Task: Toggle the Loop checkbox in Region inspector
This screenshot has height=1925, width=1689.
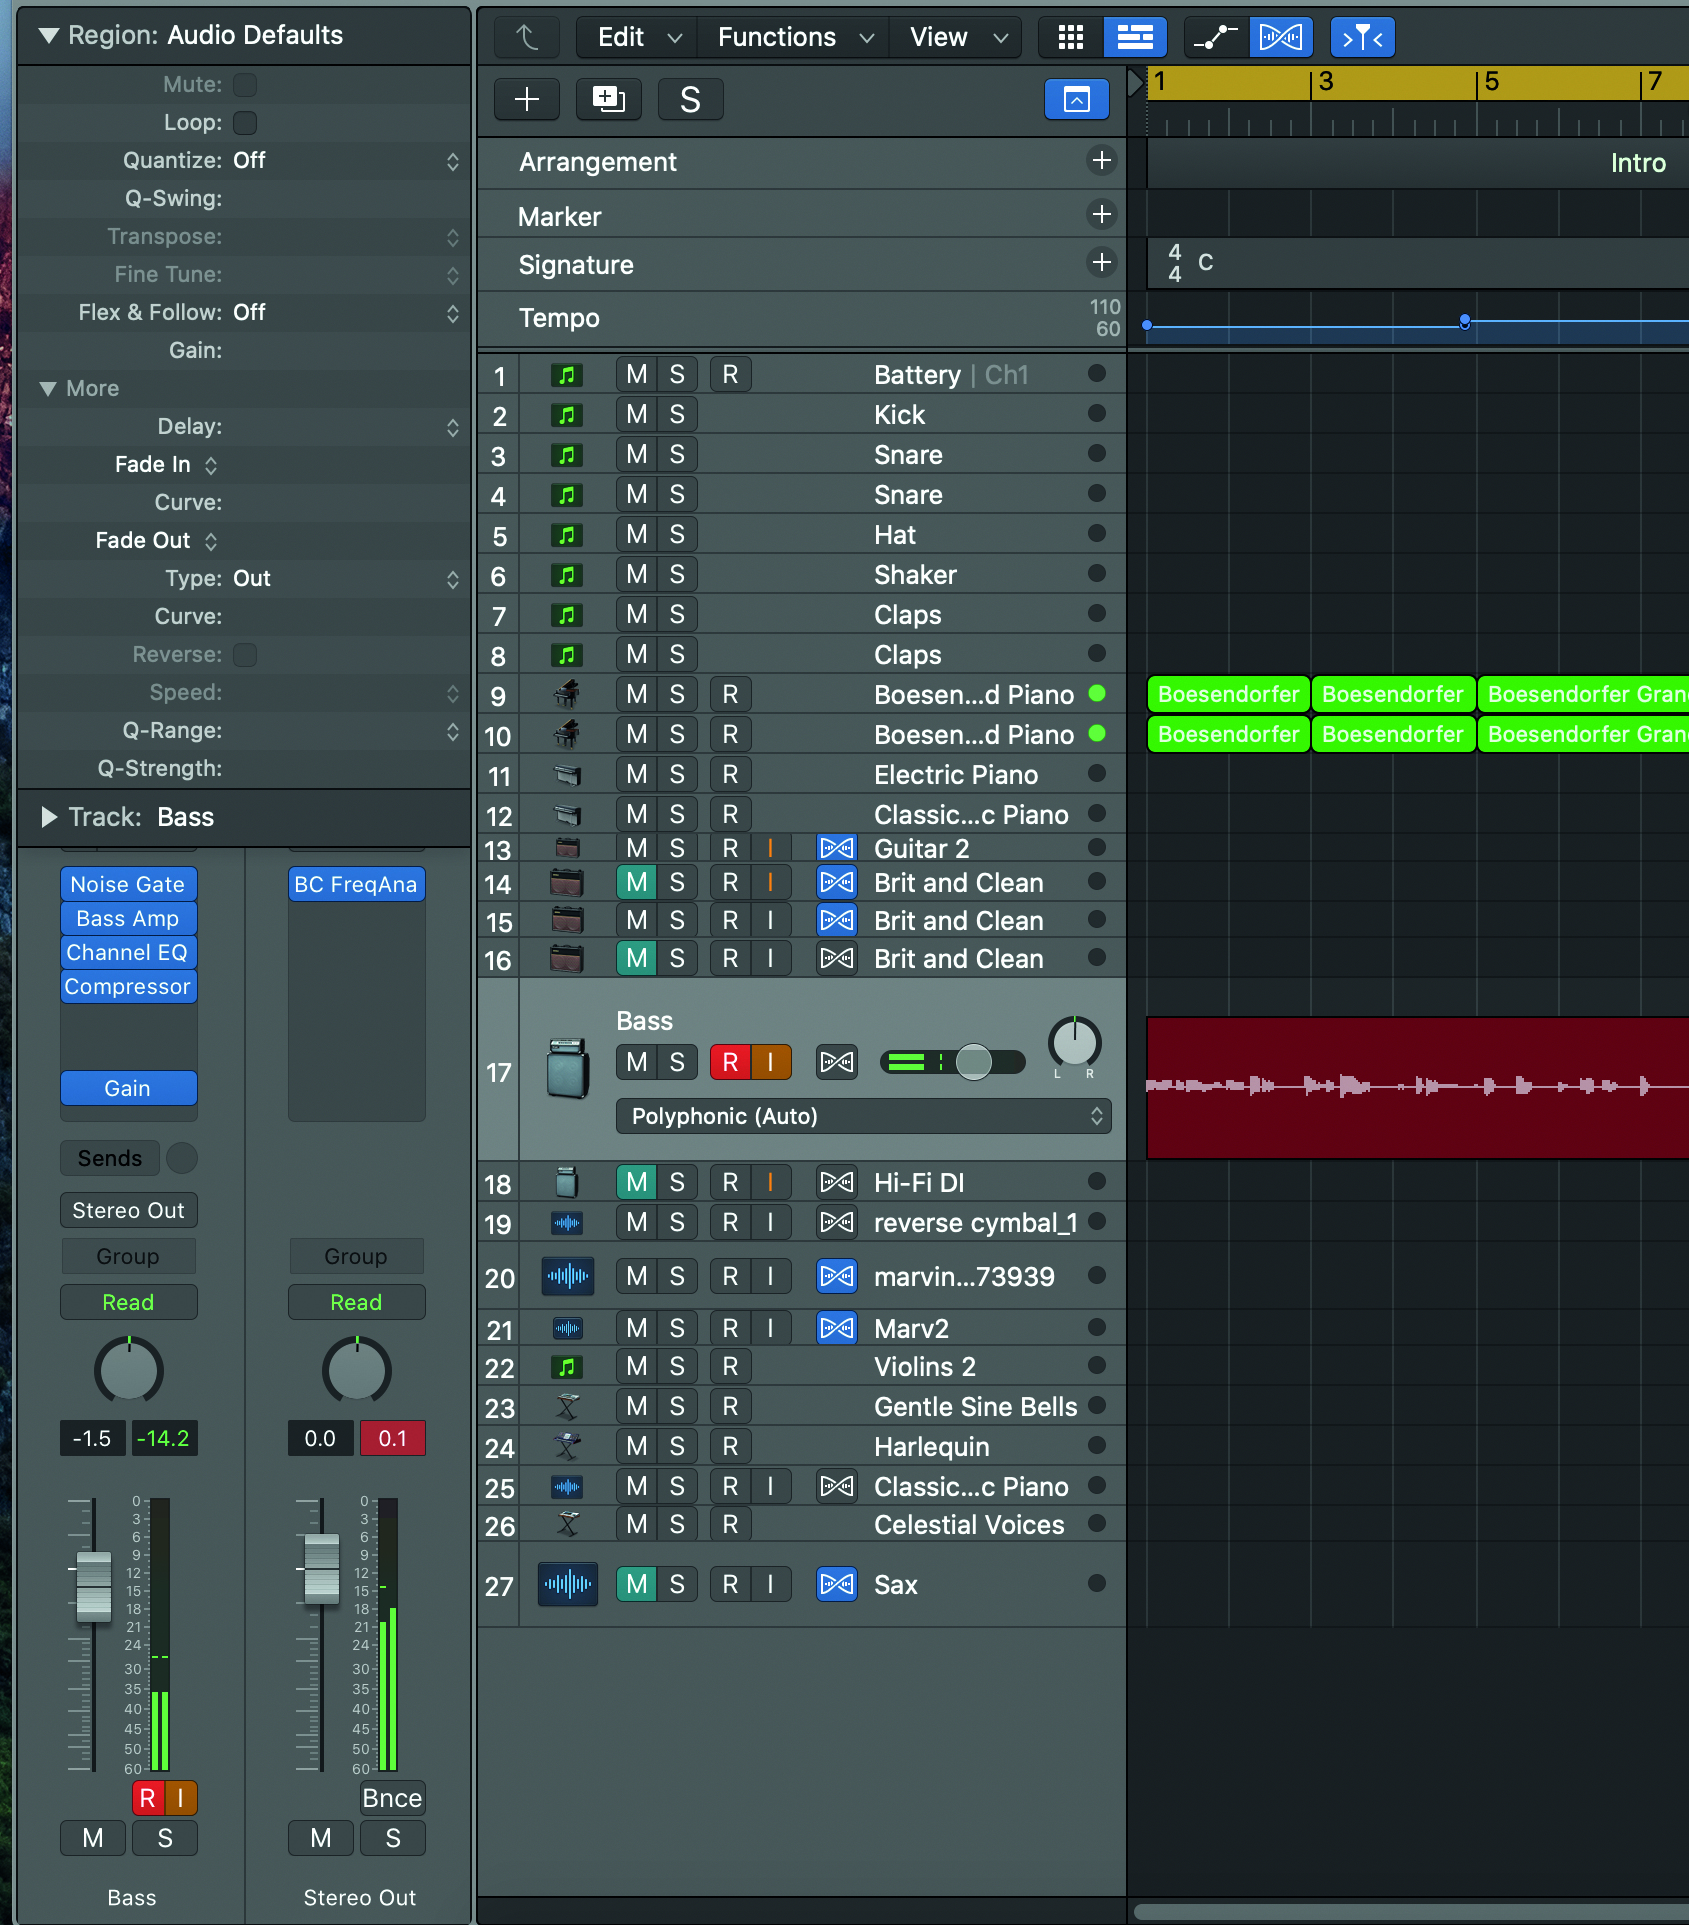Action: (245, 122)
